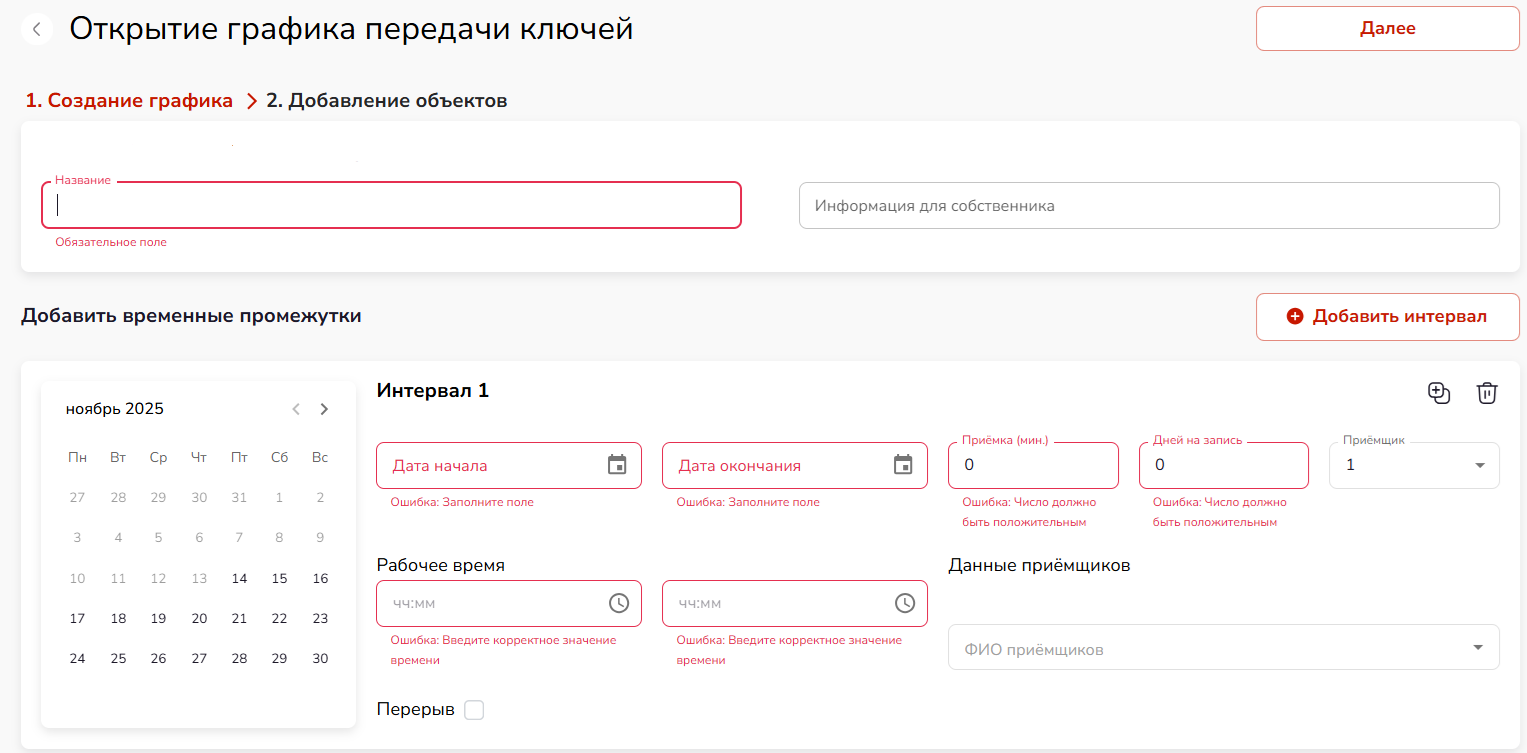Select November 21 in the calendar
This screenshot has width=1527, height=753.
point(239,618)
